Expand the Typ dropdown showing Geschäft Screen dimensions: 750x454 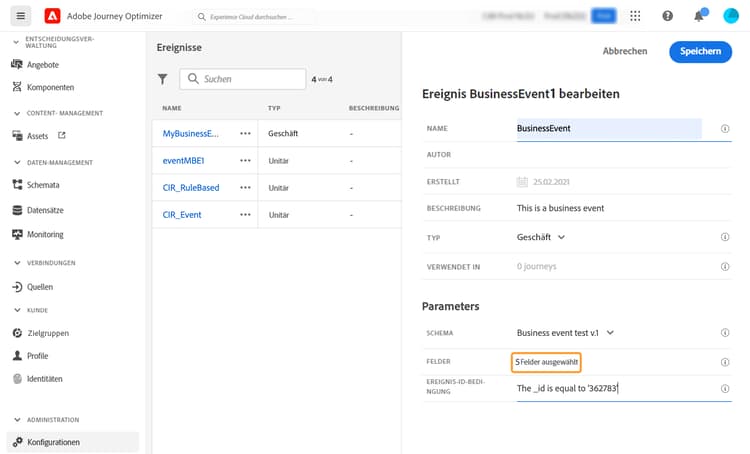(541, 237)
